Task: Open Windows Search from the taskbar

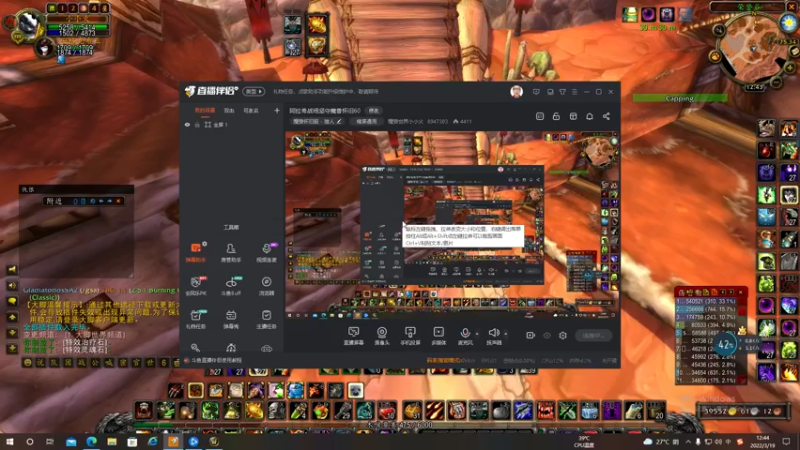Action: pyautogui.click(x=30, y=441)
